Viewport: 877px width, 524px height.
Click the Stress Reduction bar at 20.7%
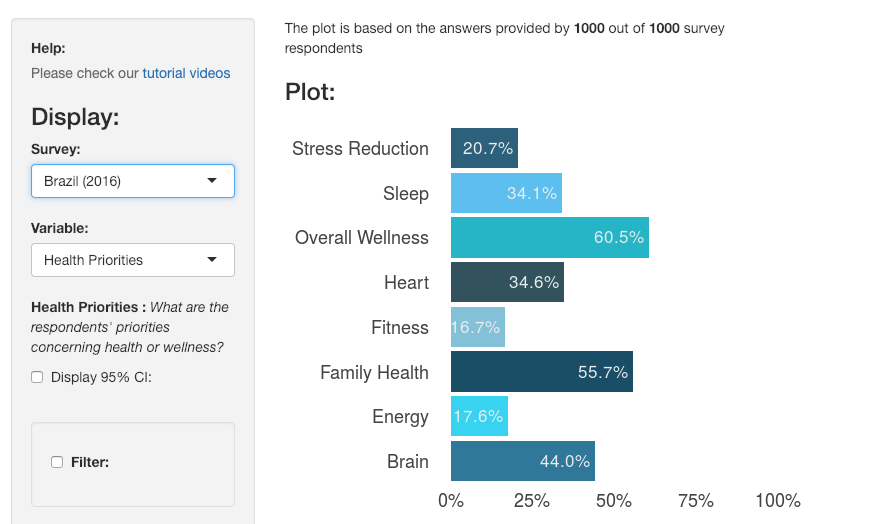pyautogui.click(x=484, y=148)
